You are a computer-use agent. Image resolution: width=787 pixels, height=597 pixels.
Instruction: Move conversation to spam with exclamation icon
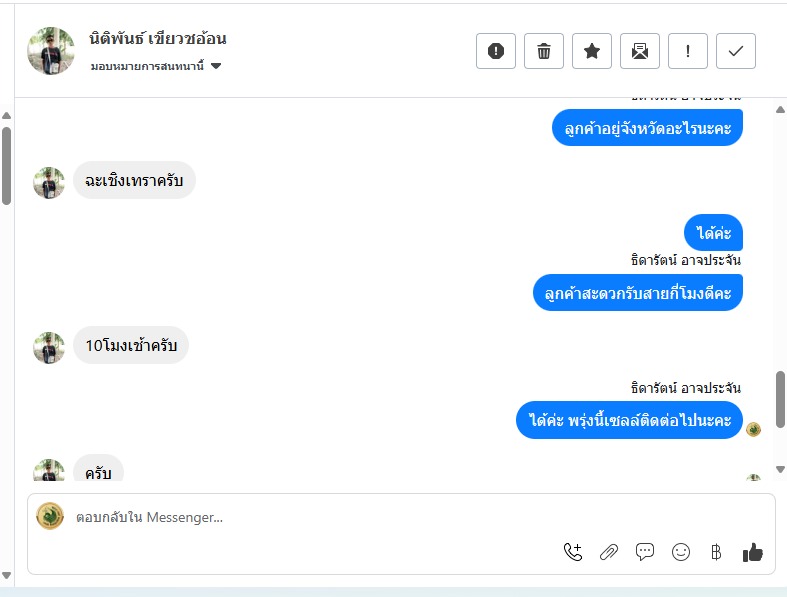click(x=495, y=51)
